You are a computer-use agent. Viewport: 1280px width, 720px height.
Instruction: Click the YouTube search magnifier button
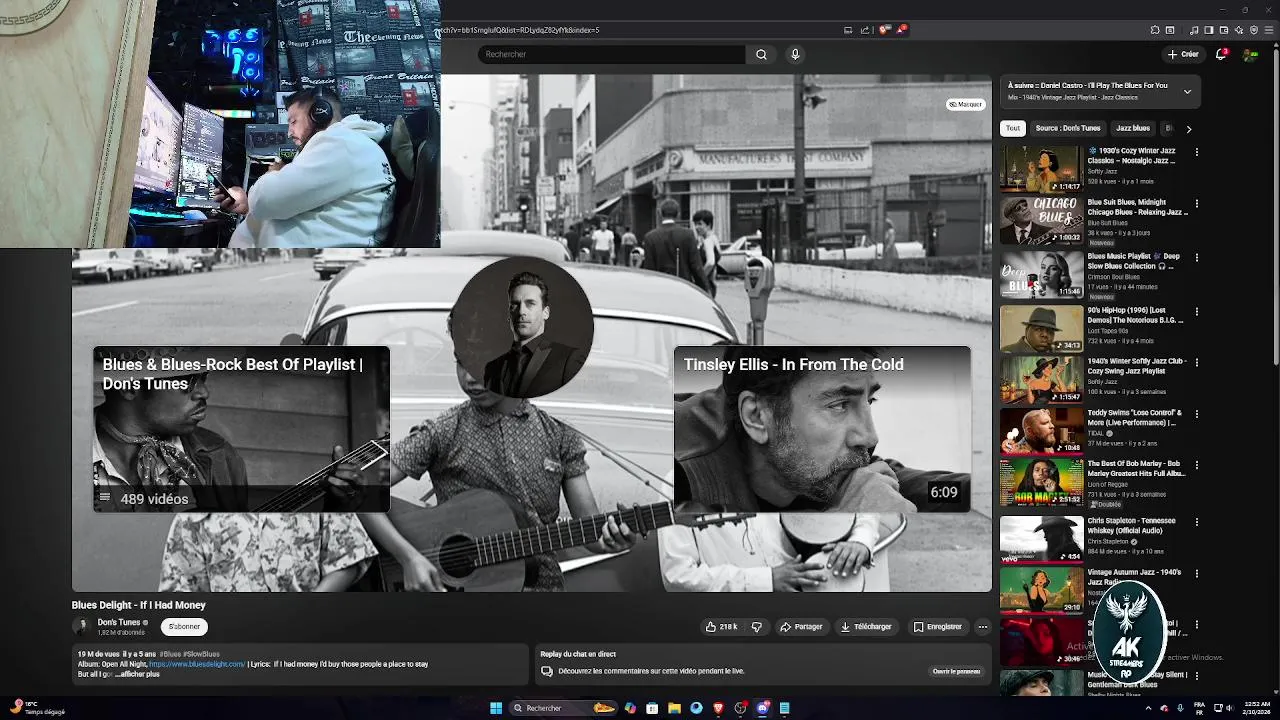tap(761, 54)
